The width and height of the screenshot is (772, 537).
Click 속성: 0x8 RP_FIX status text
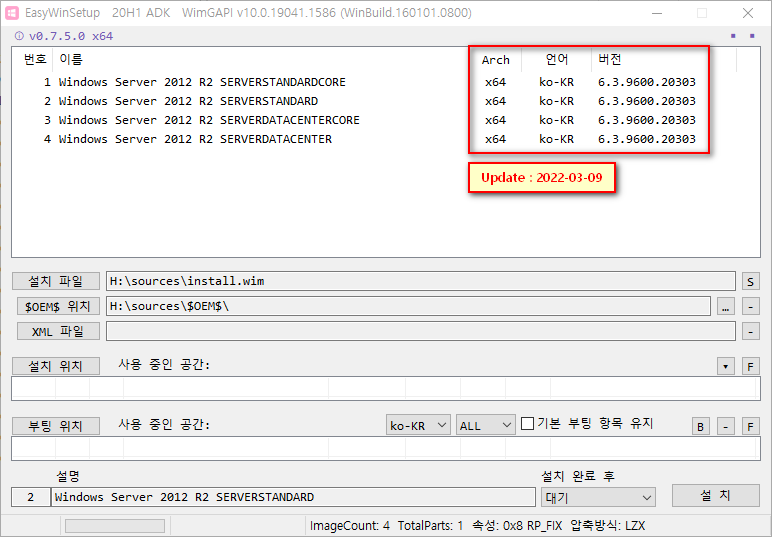click(516, 526)
